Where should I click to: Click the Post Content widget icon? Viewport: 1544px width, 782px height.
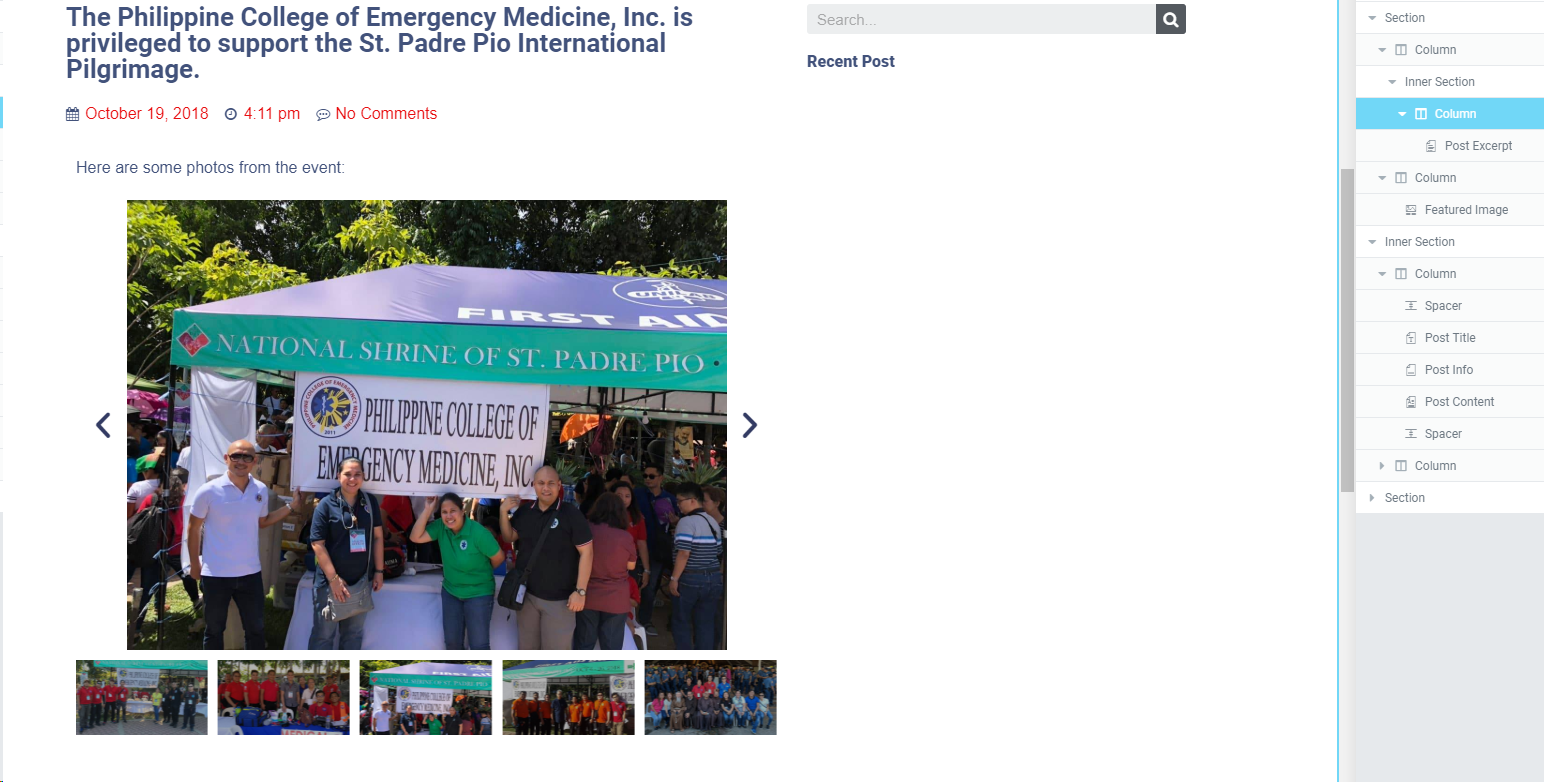[x=1411, y=402]
